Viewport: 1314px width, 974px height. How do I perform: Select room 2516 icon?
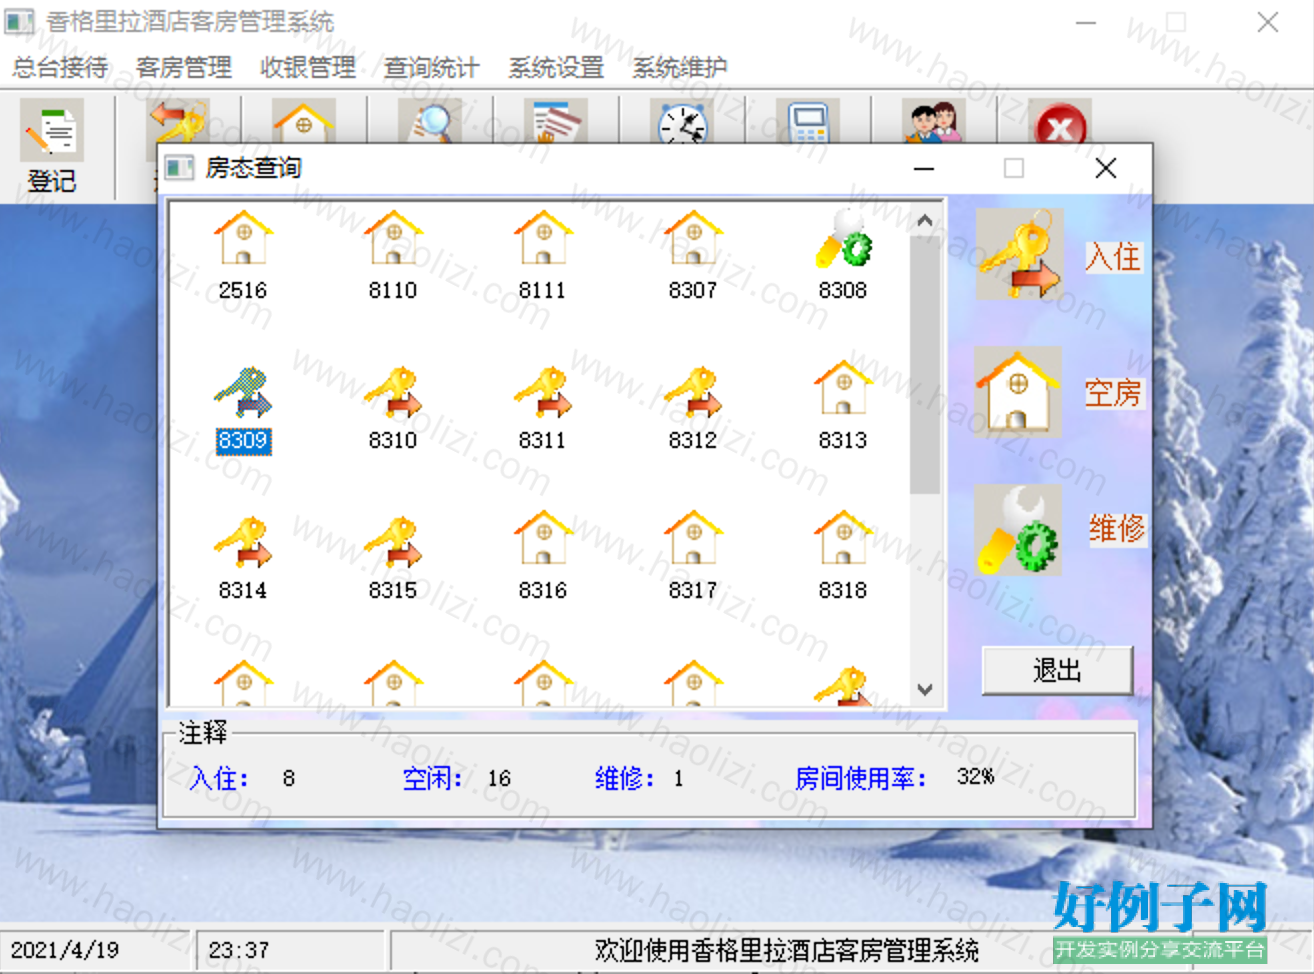tap(243, 237)
